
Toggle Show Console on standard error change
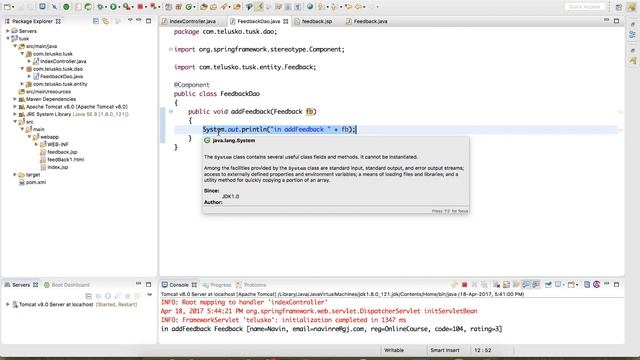[536, 284]
